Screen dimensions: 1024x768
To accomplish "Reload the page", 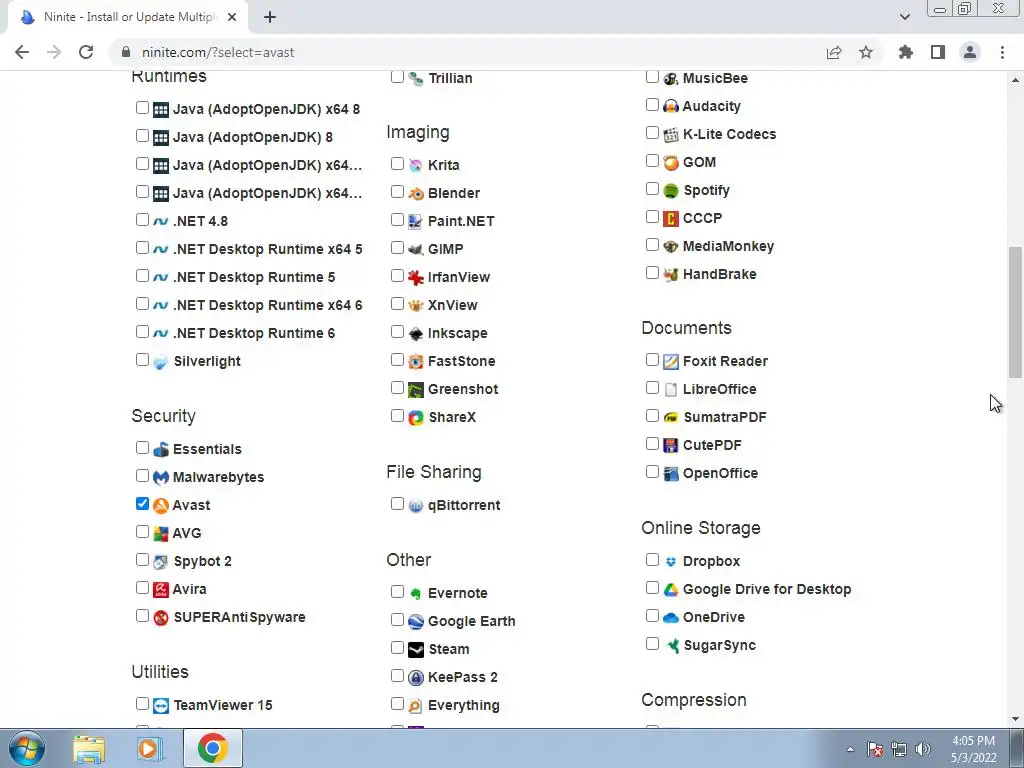I will pos(86,52).
